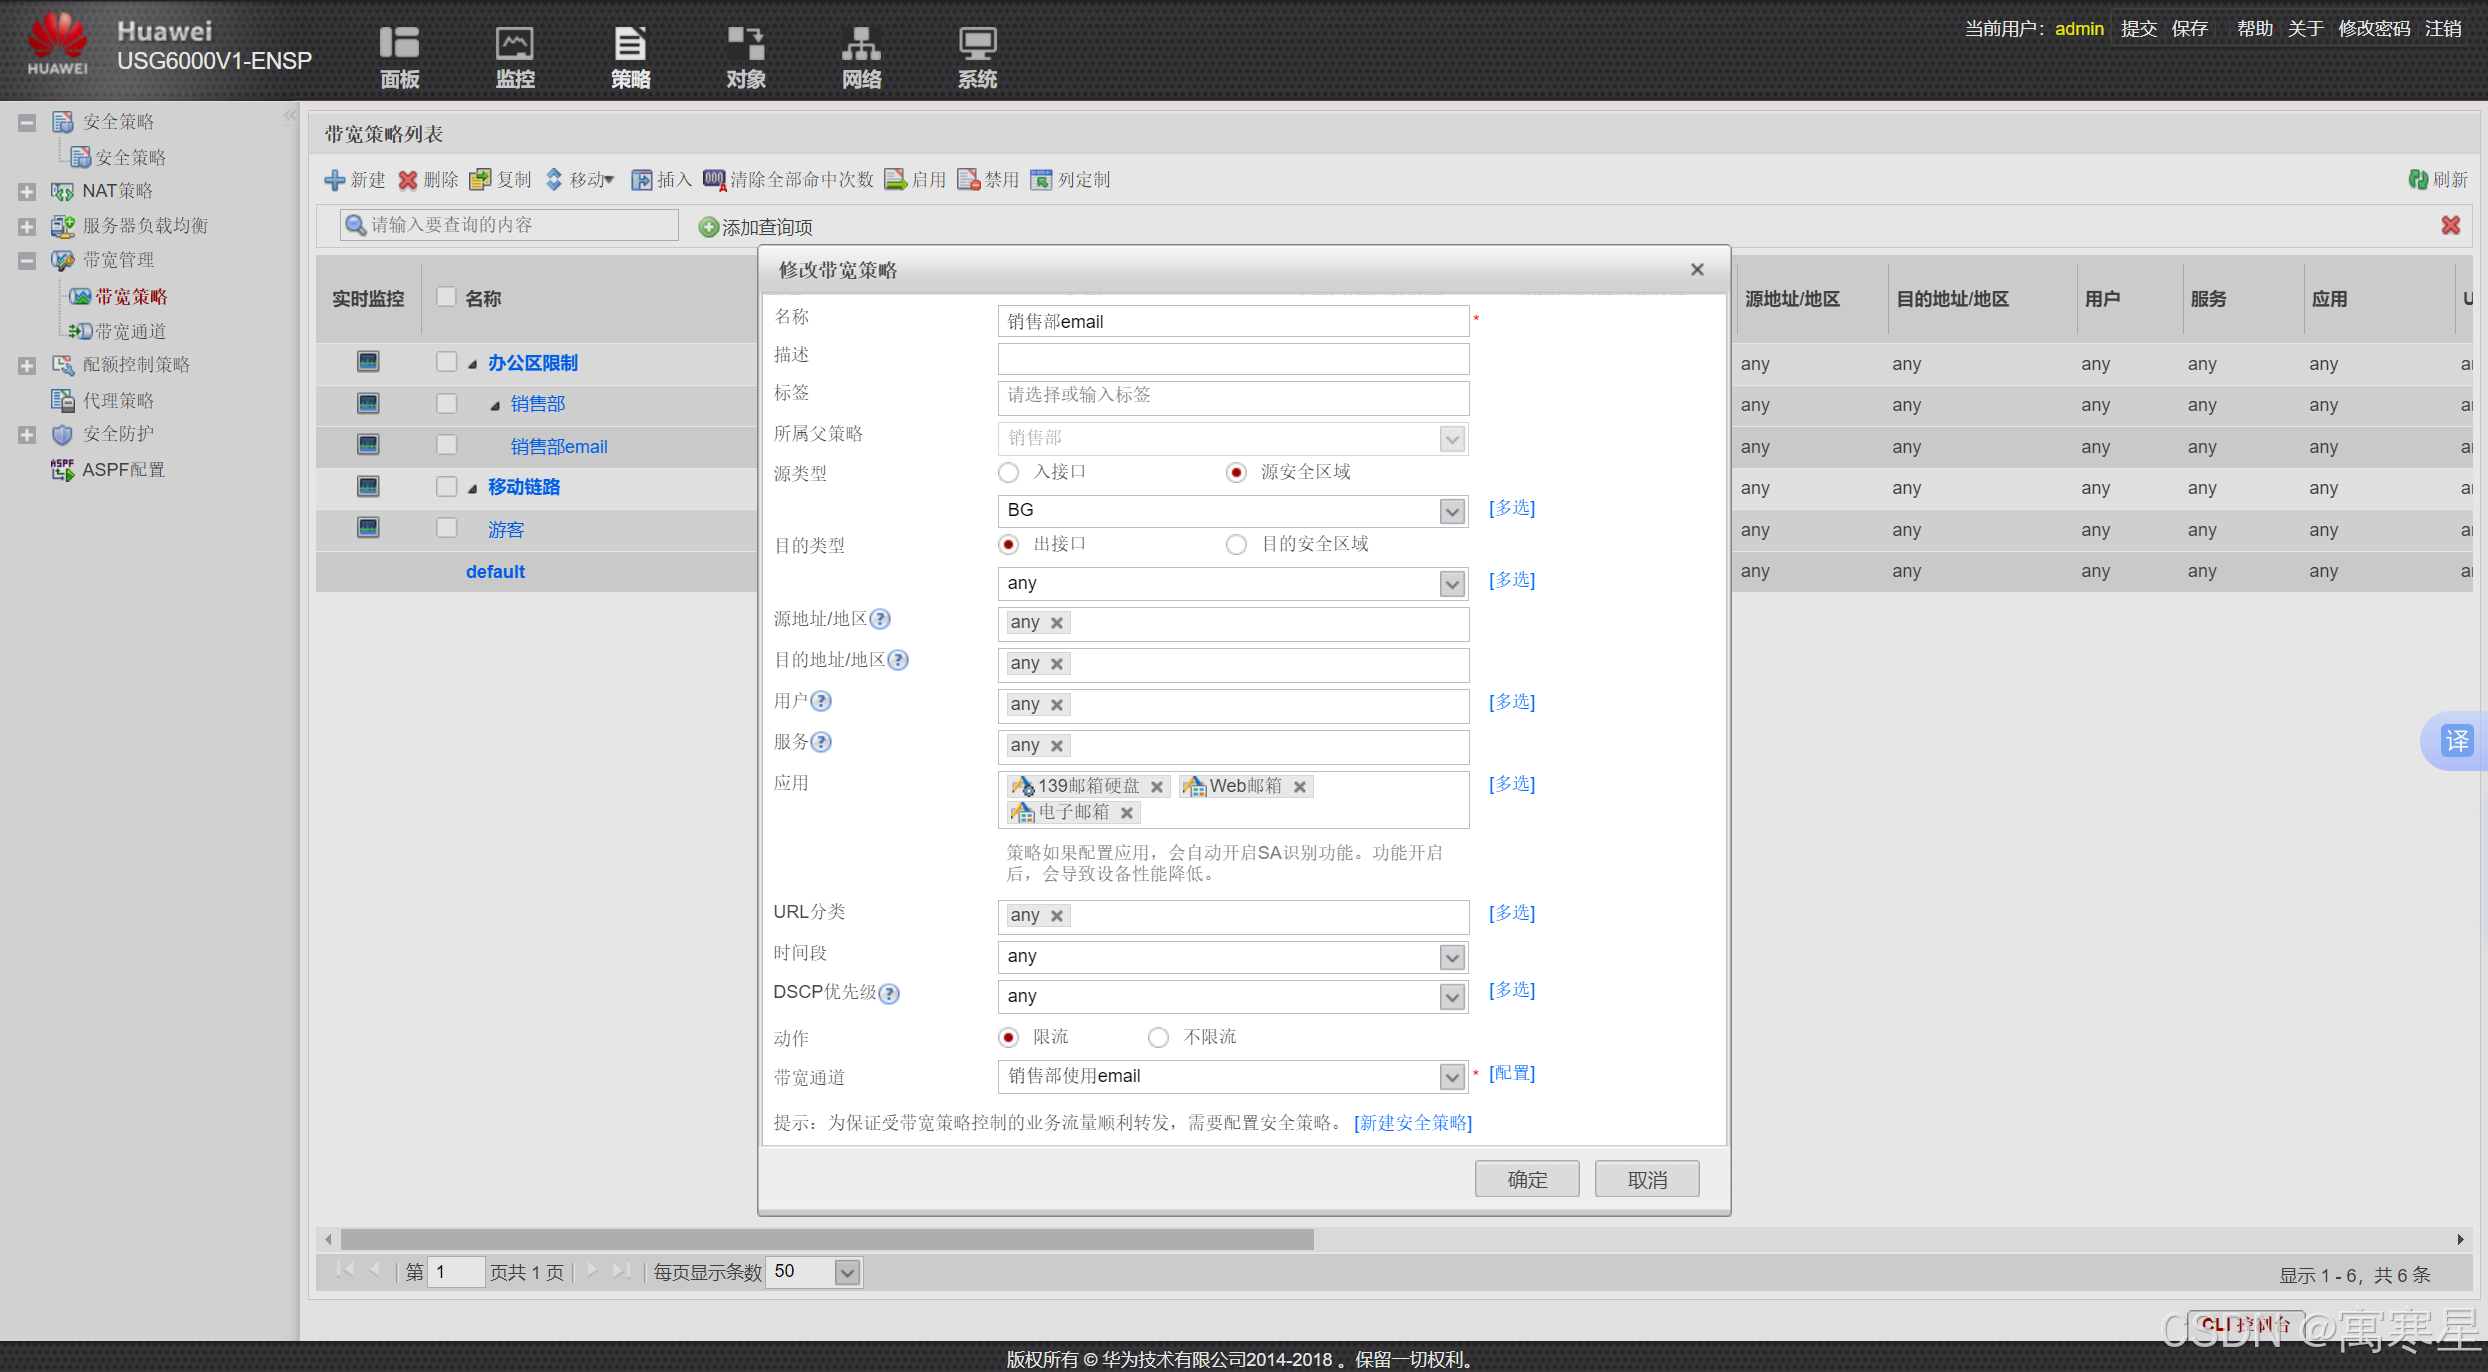
Task: Open the 监控 monitoring tab
Action: 515,58
